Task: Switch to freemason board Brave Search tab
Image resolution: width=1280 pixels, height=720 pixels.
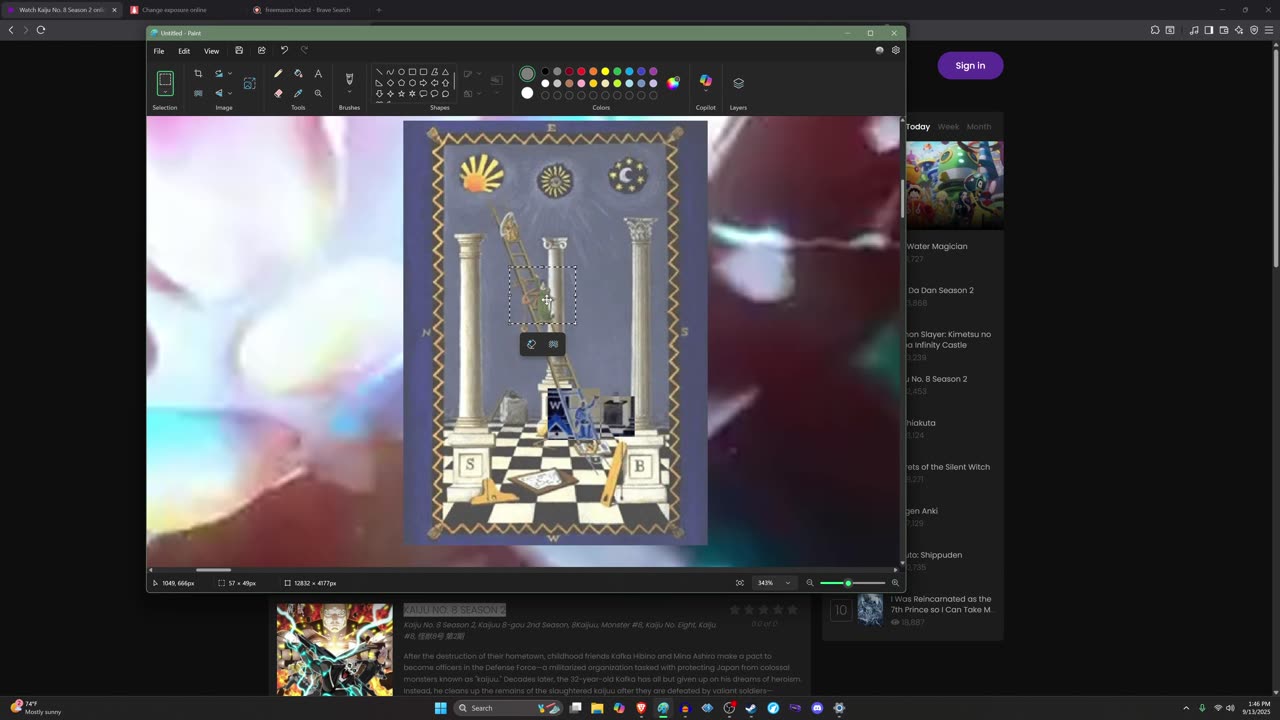Action: click(308, 10)
